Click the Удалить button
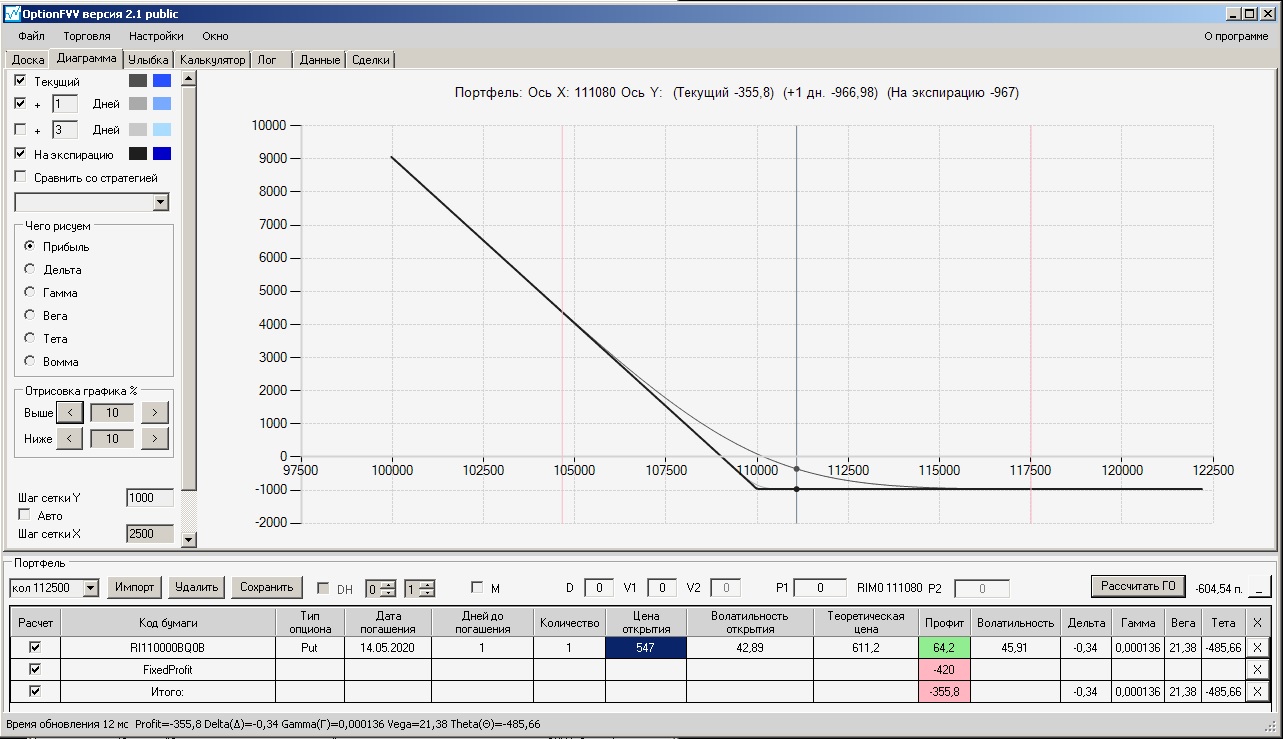 [x=196, y=587]
